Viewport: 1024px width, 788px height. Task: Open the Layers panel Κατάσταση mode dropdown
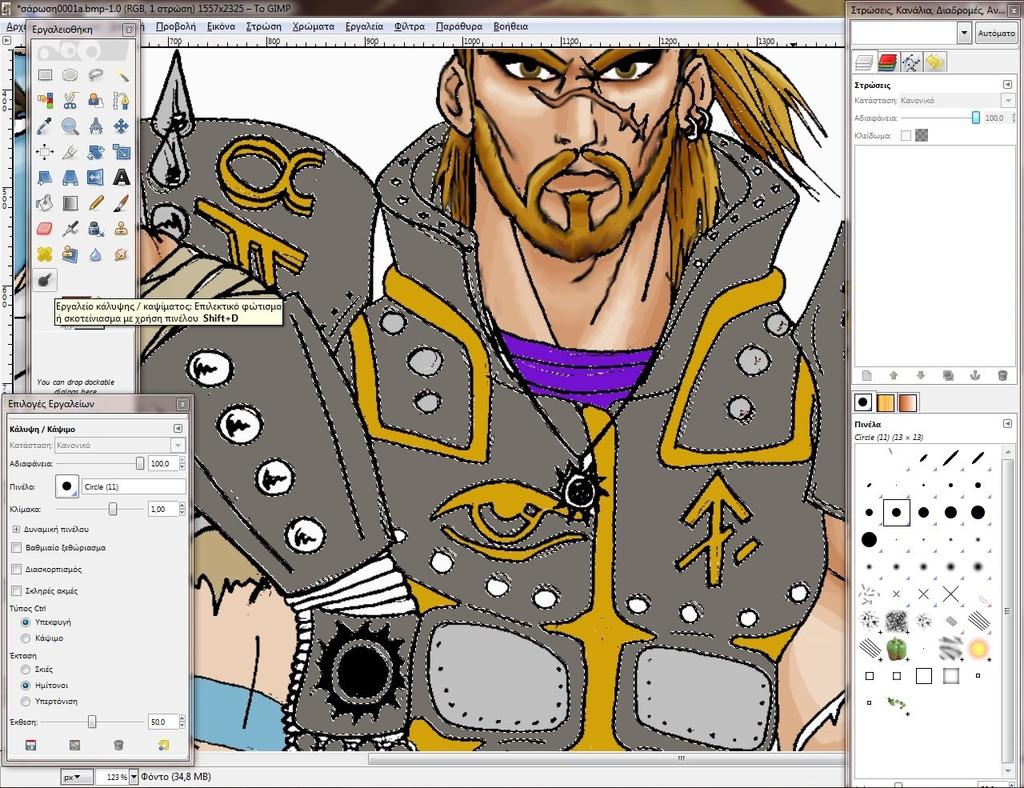coord(957,101)
